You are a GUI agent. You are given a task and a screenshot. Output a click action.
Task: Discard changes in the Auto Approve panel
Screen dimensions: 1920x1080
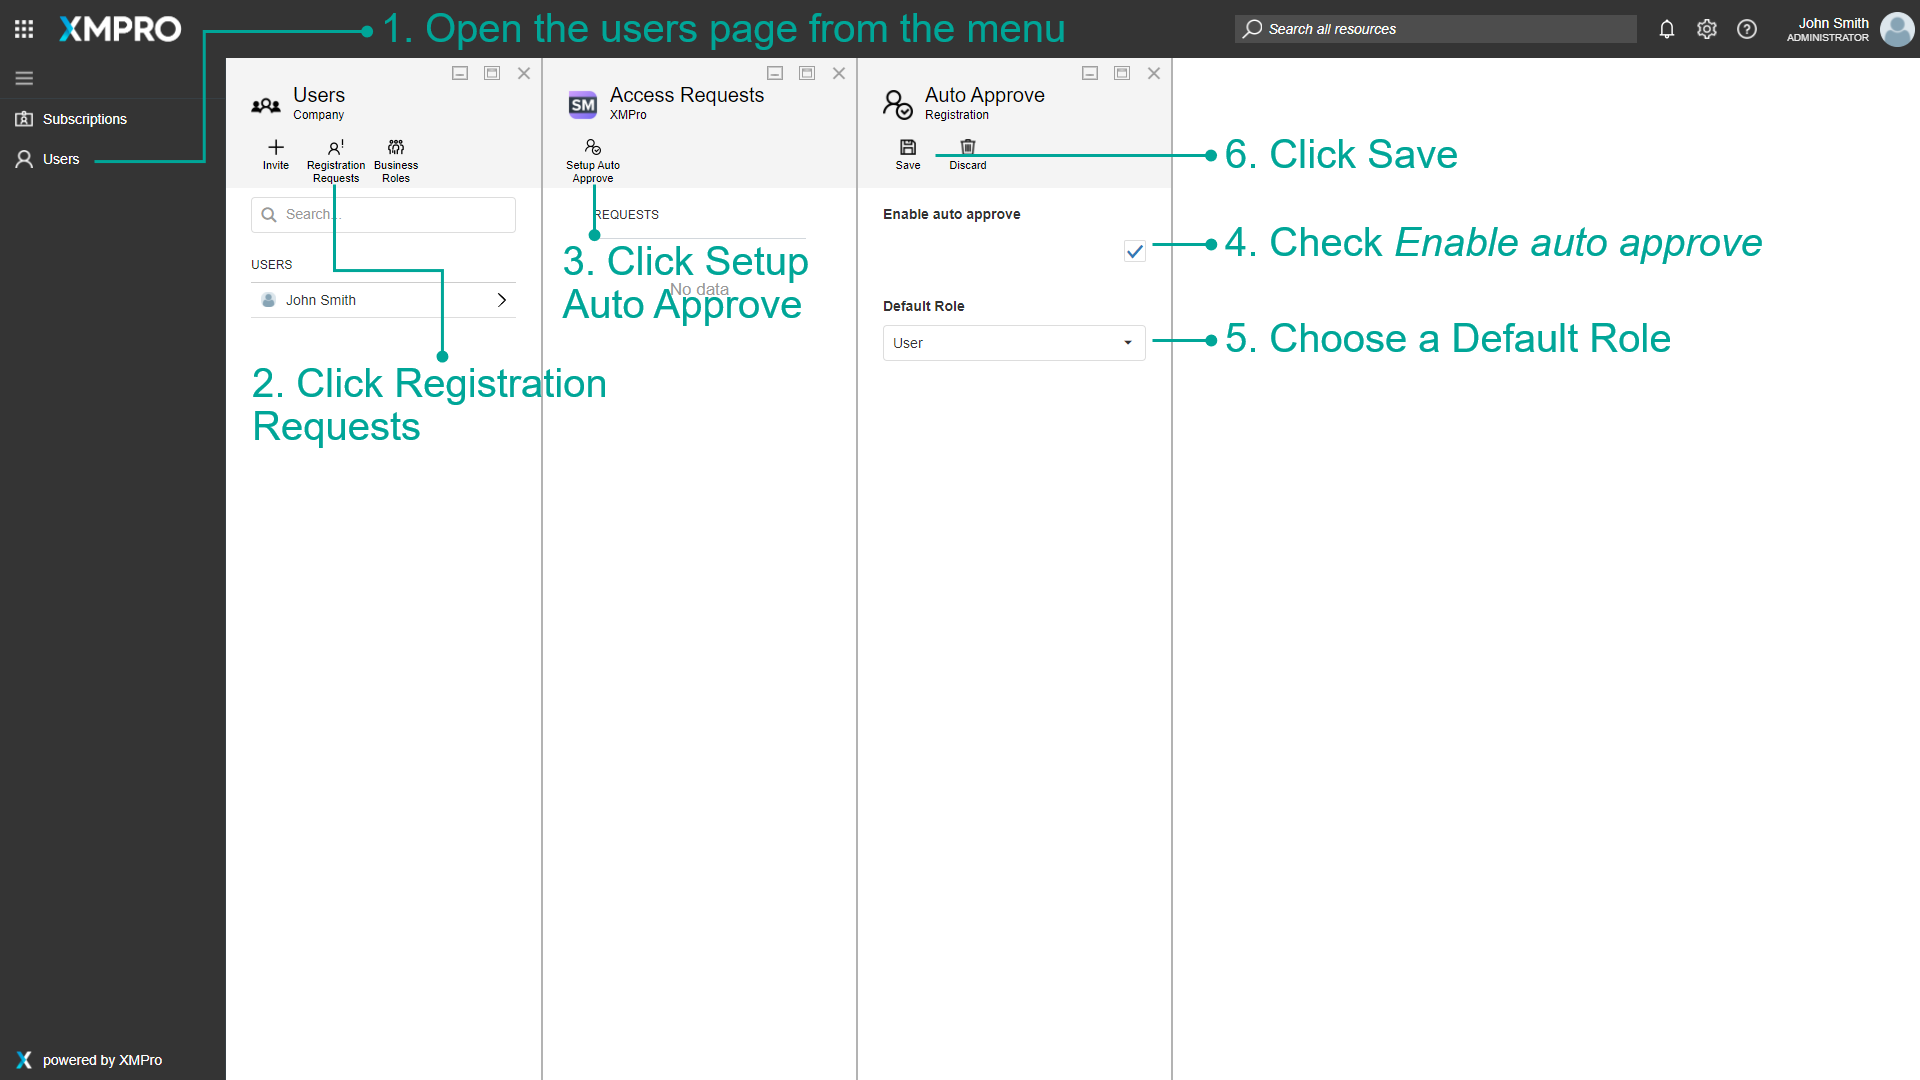[x=967, y=152]
